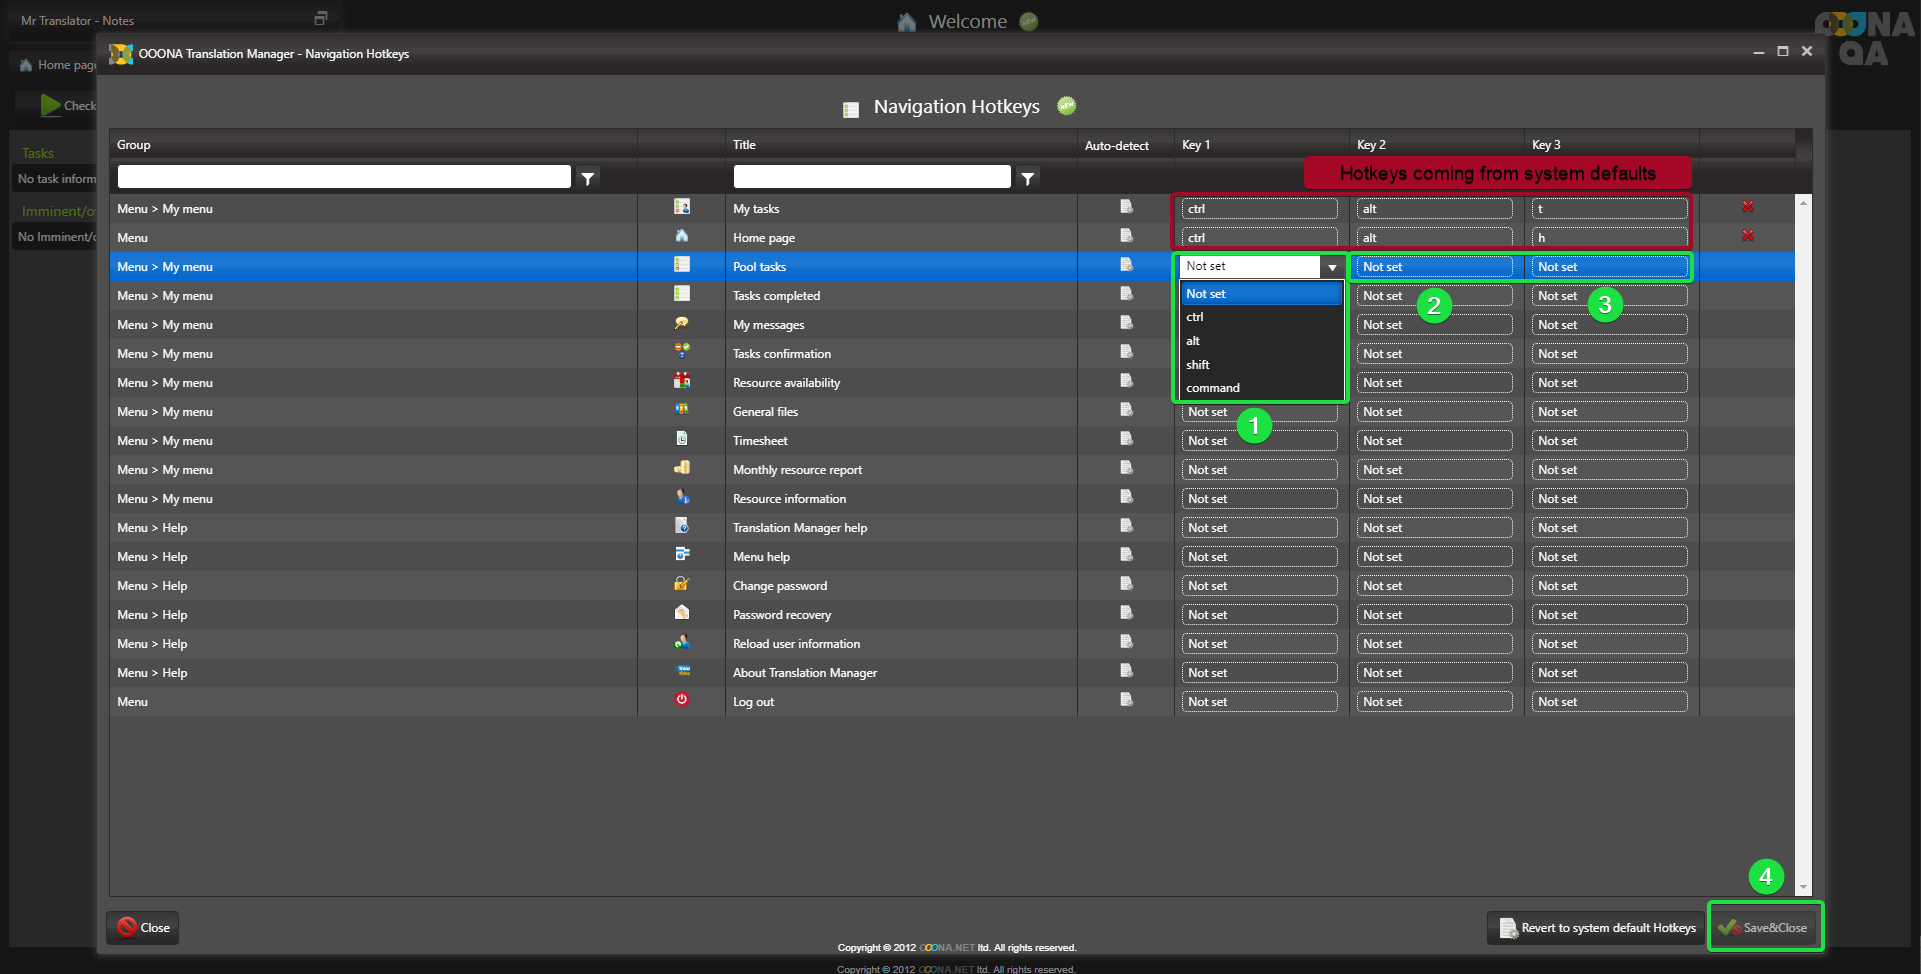The height and width of the screenshot is (974, 1921).
Task: Click the Save&Close button
Action: click(1765, 928)
